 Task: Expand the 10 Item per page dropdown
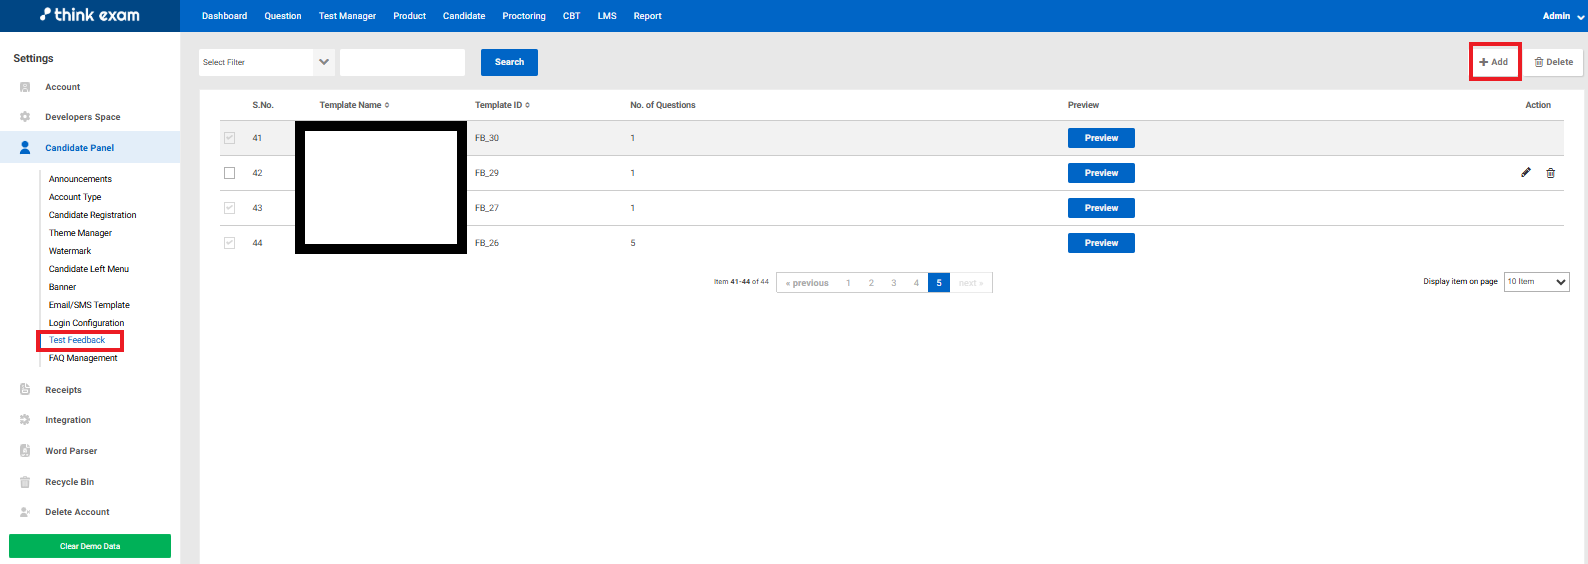1537,282
